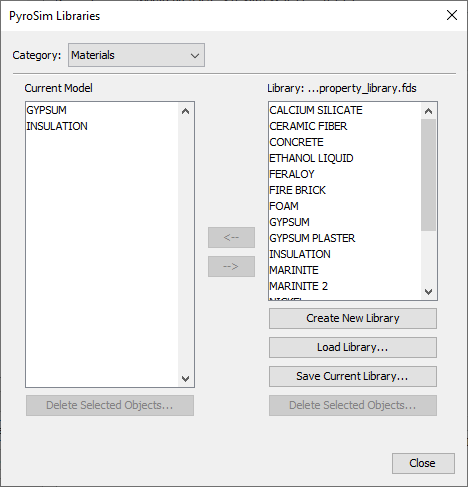Click Save Current Library button
The width and height of the screenshot is (468, 487).
tap(353, 377)
